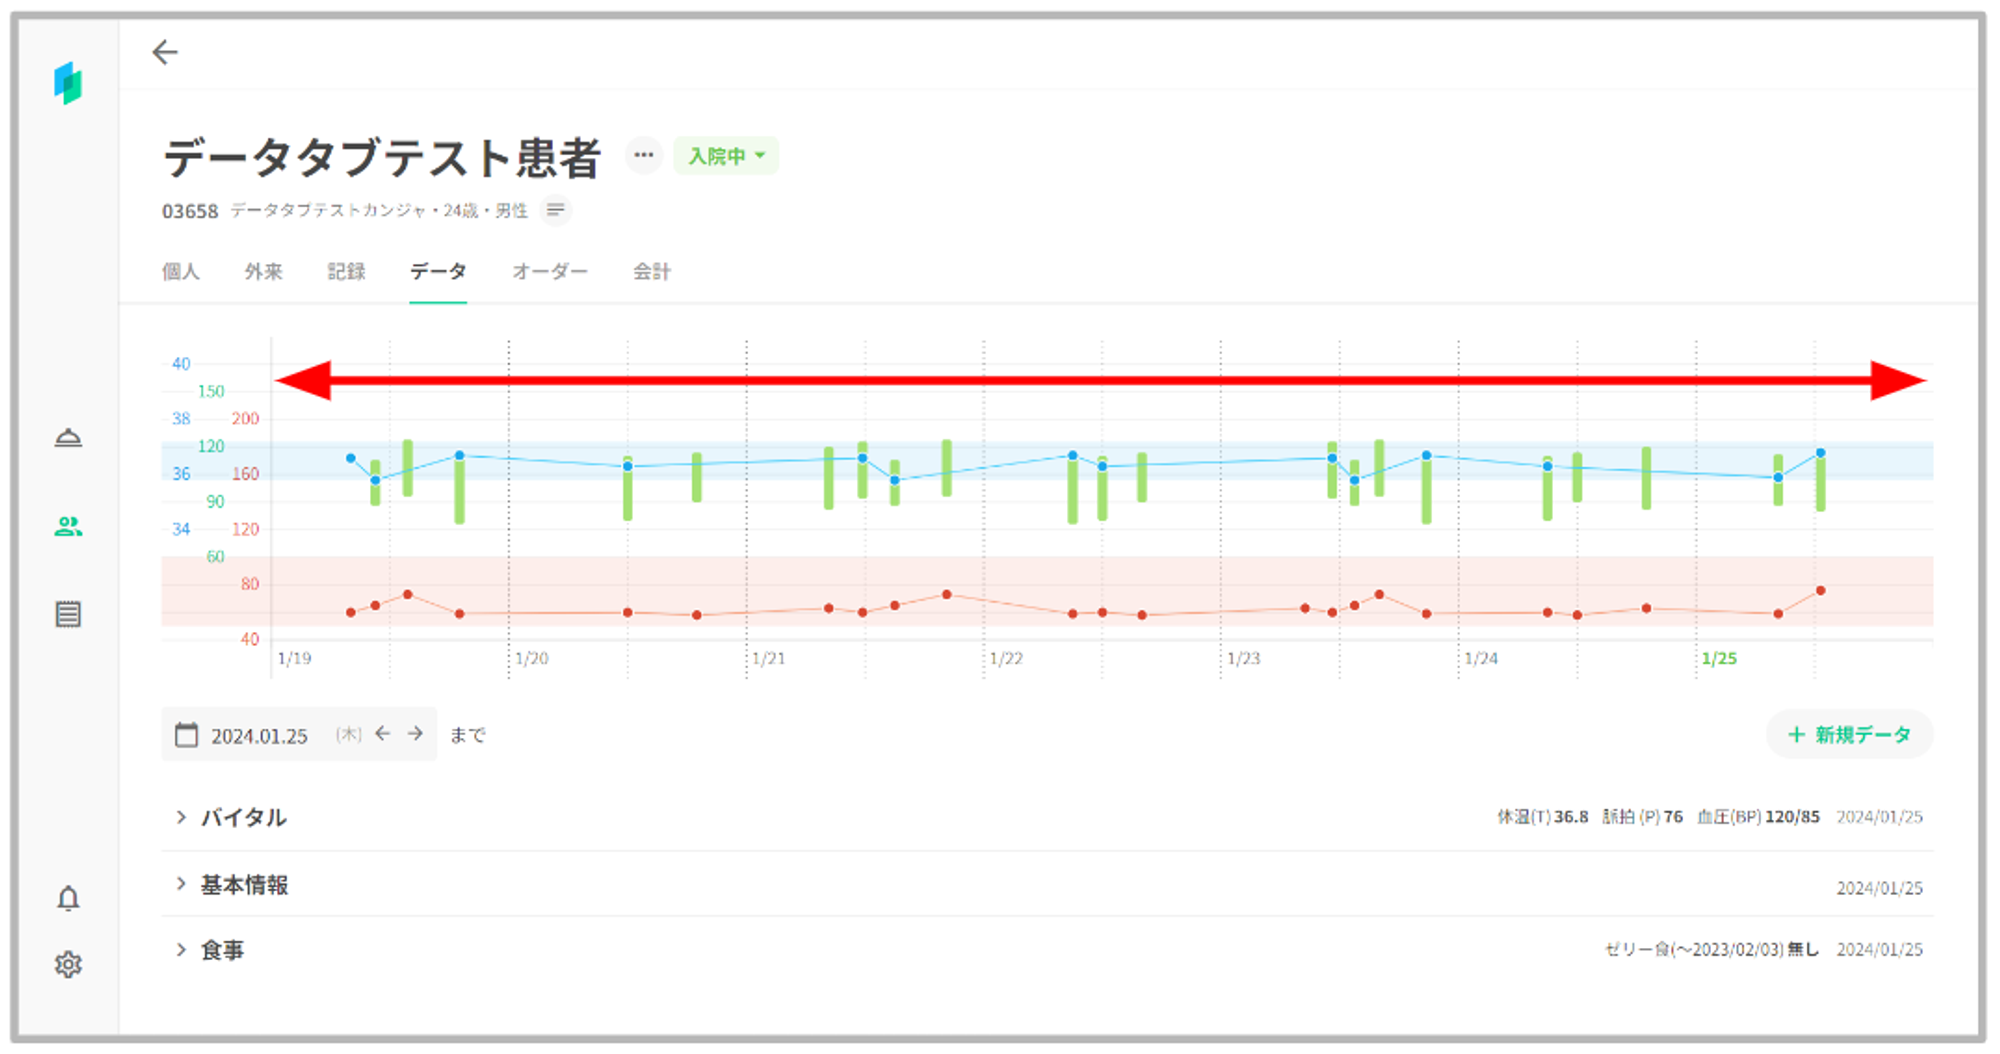Click the バイタル row date 2024/01/25

click(x=1879, y=817)
